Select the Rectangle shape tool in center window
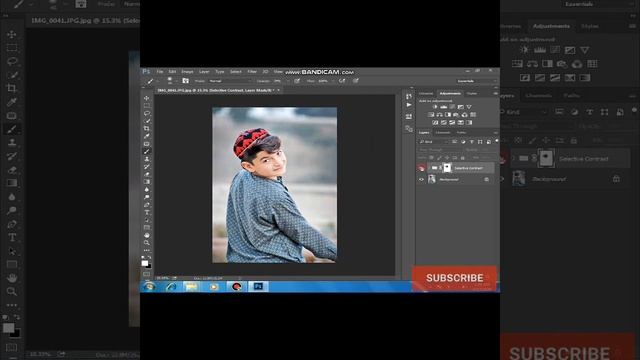This screenshot has height=360, width=640. 147,227
